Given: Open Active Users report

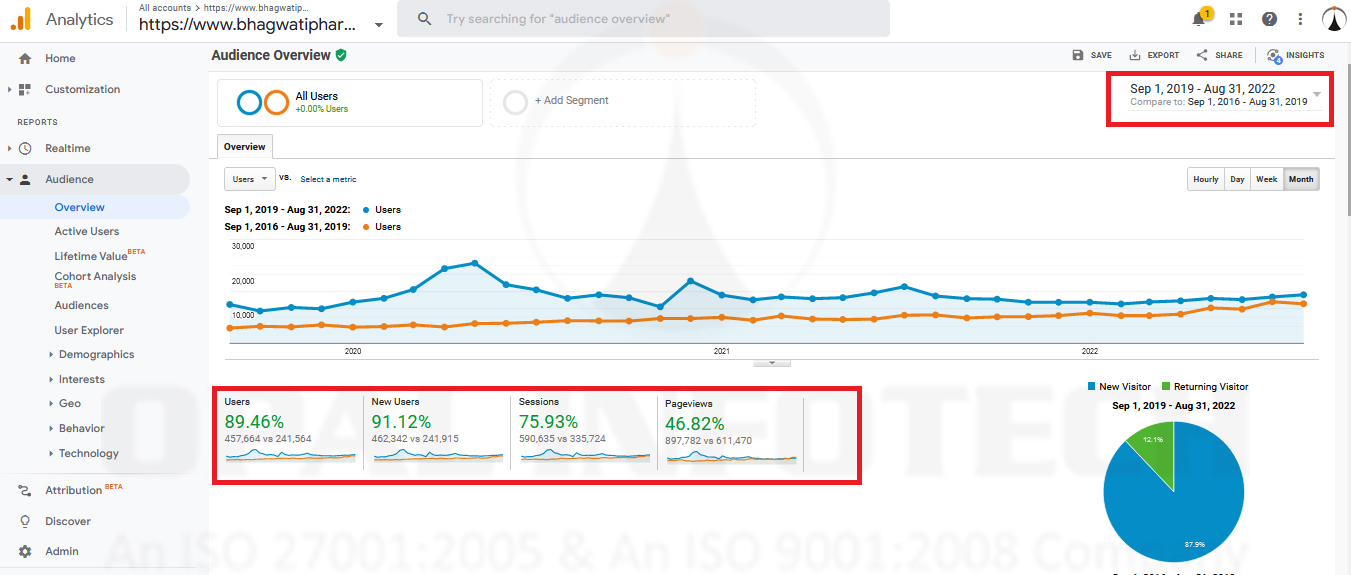Looking at the screenshot, I should (x=87, y=231).
